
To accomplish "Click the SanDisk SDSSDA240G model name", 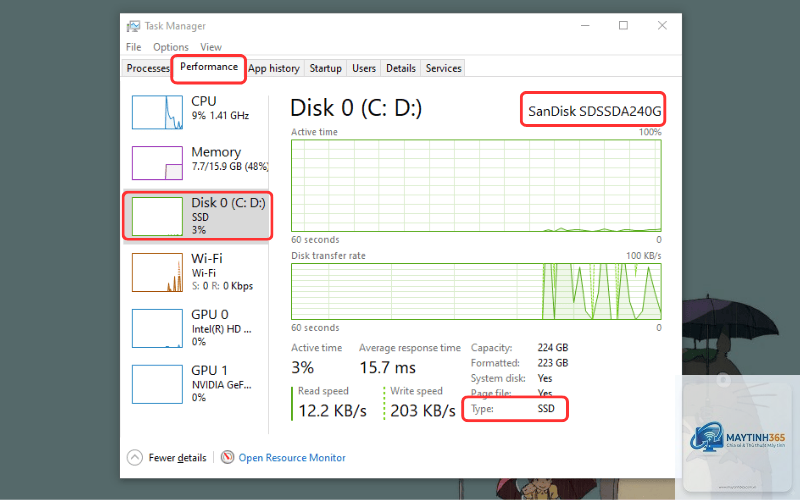I will coord(594,111).
